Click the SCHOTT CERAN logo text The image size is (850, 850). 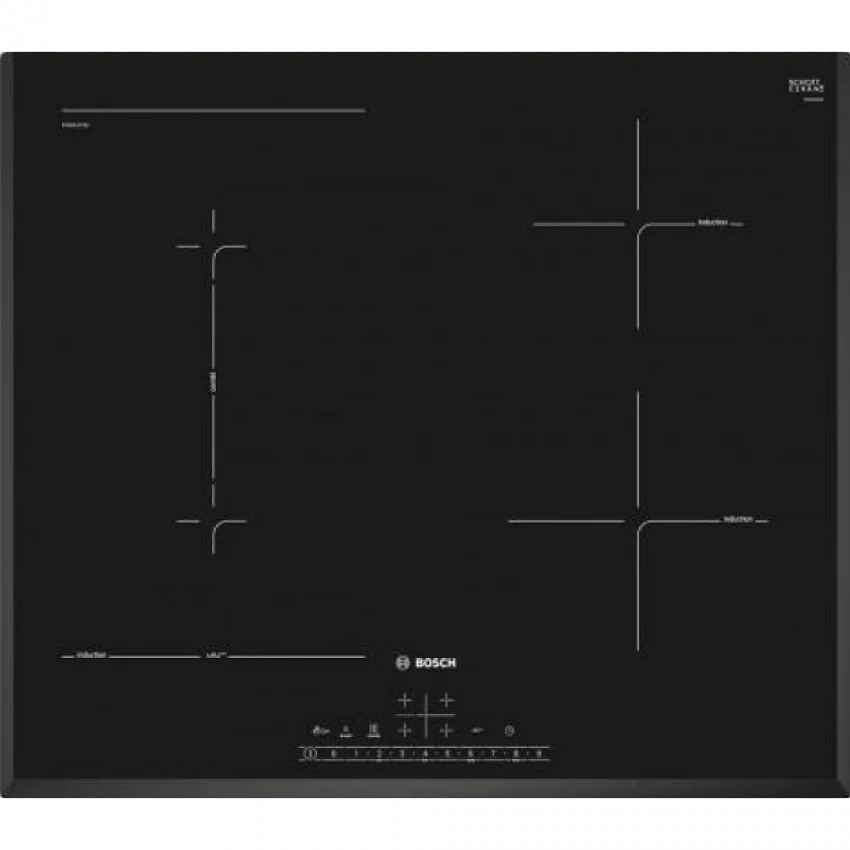point(806,86)
